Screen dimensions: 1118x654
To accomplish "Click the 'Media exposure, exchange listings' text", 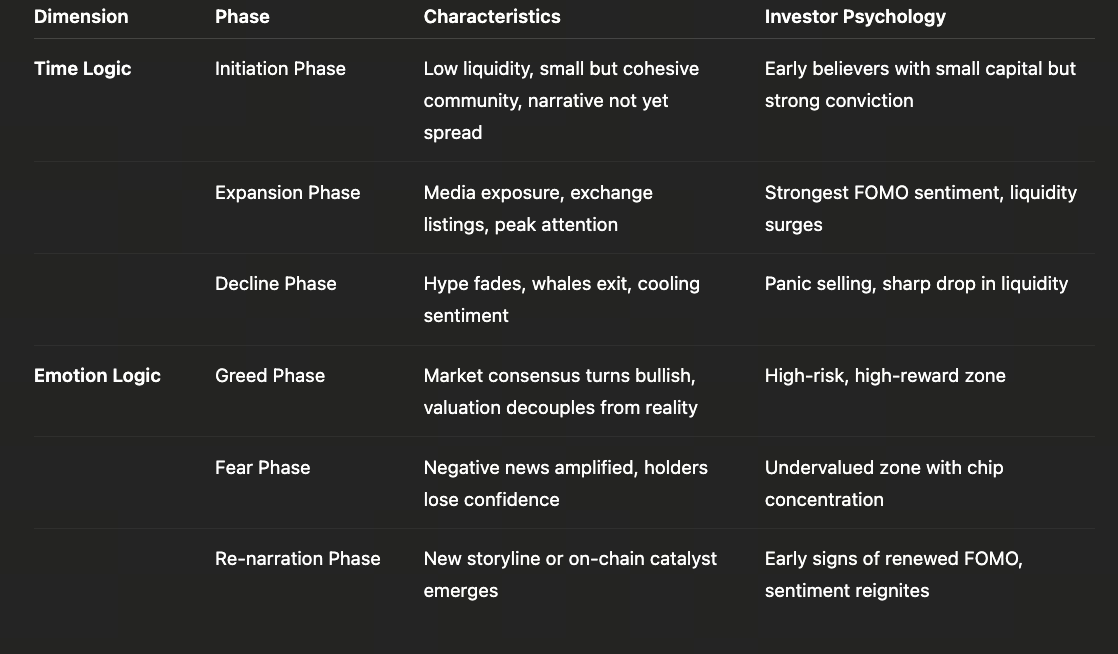I will coord(538,193).
